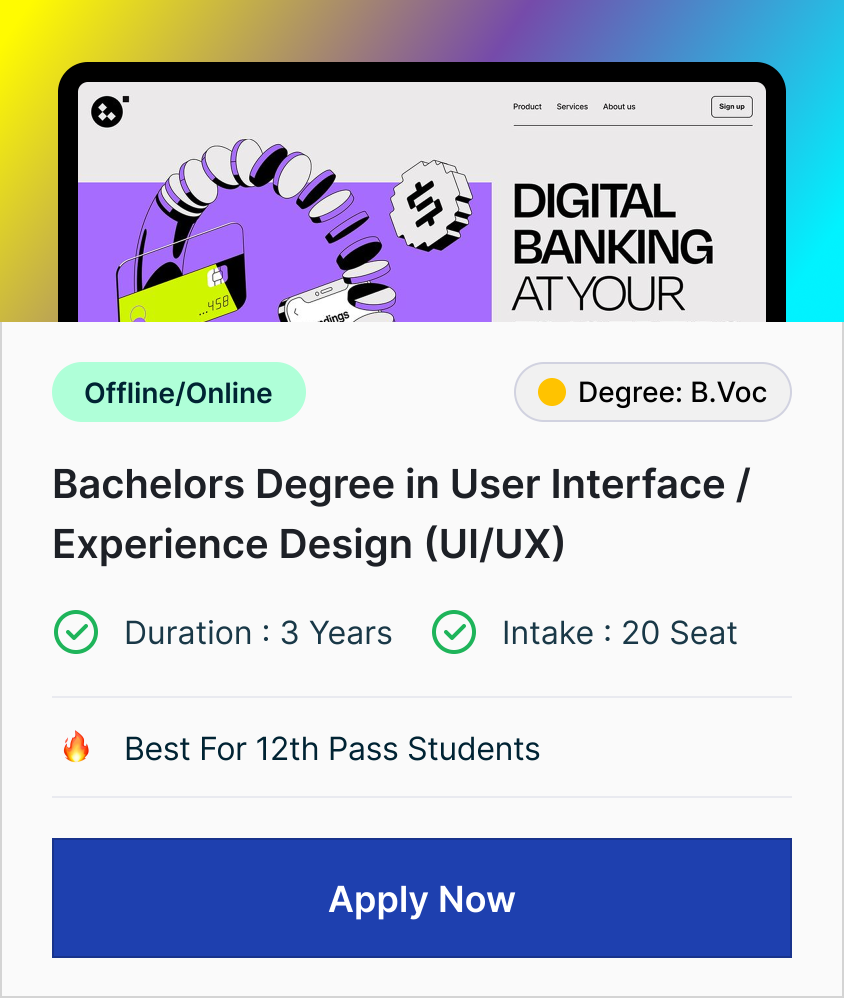Go to the About us menu item
This screenshot has height=998, width=844.
point(619,107)
